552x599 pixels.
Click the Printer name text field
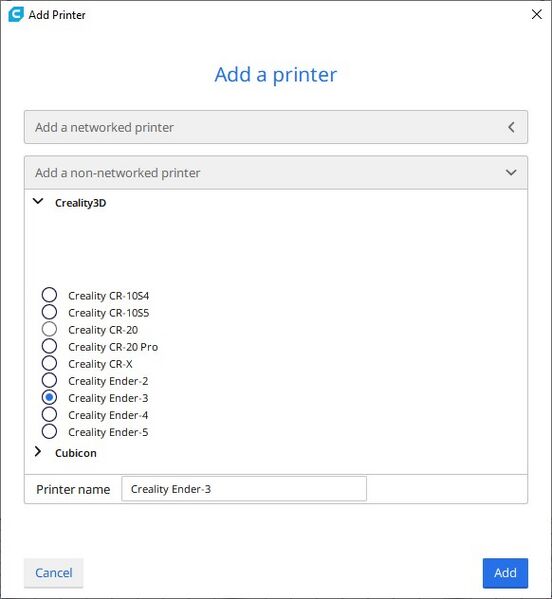244,489
